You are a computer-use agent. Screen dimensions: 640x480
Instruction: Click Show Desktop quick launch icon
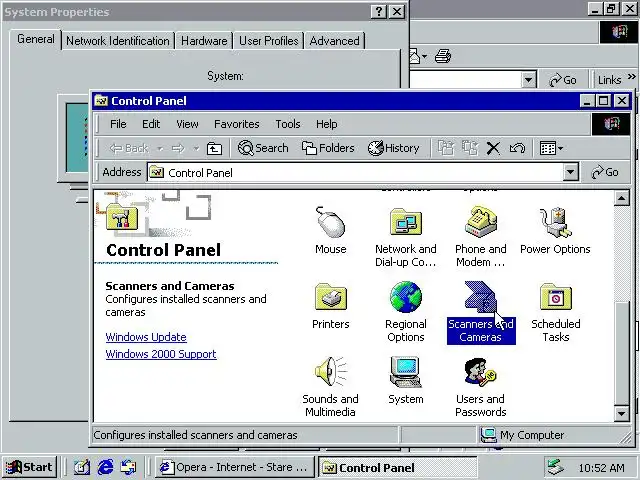(x=82, y=467)
